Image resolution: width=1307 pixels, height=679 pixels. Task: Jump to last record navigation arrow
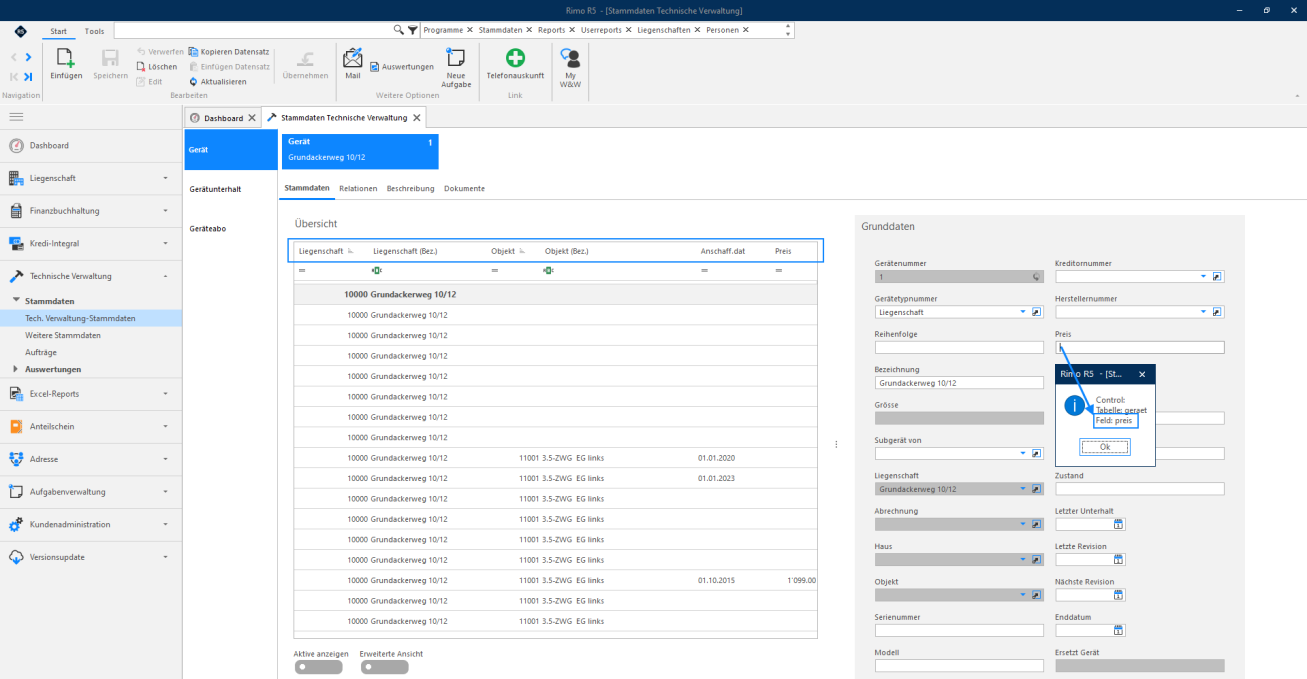coord(28,76)
